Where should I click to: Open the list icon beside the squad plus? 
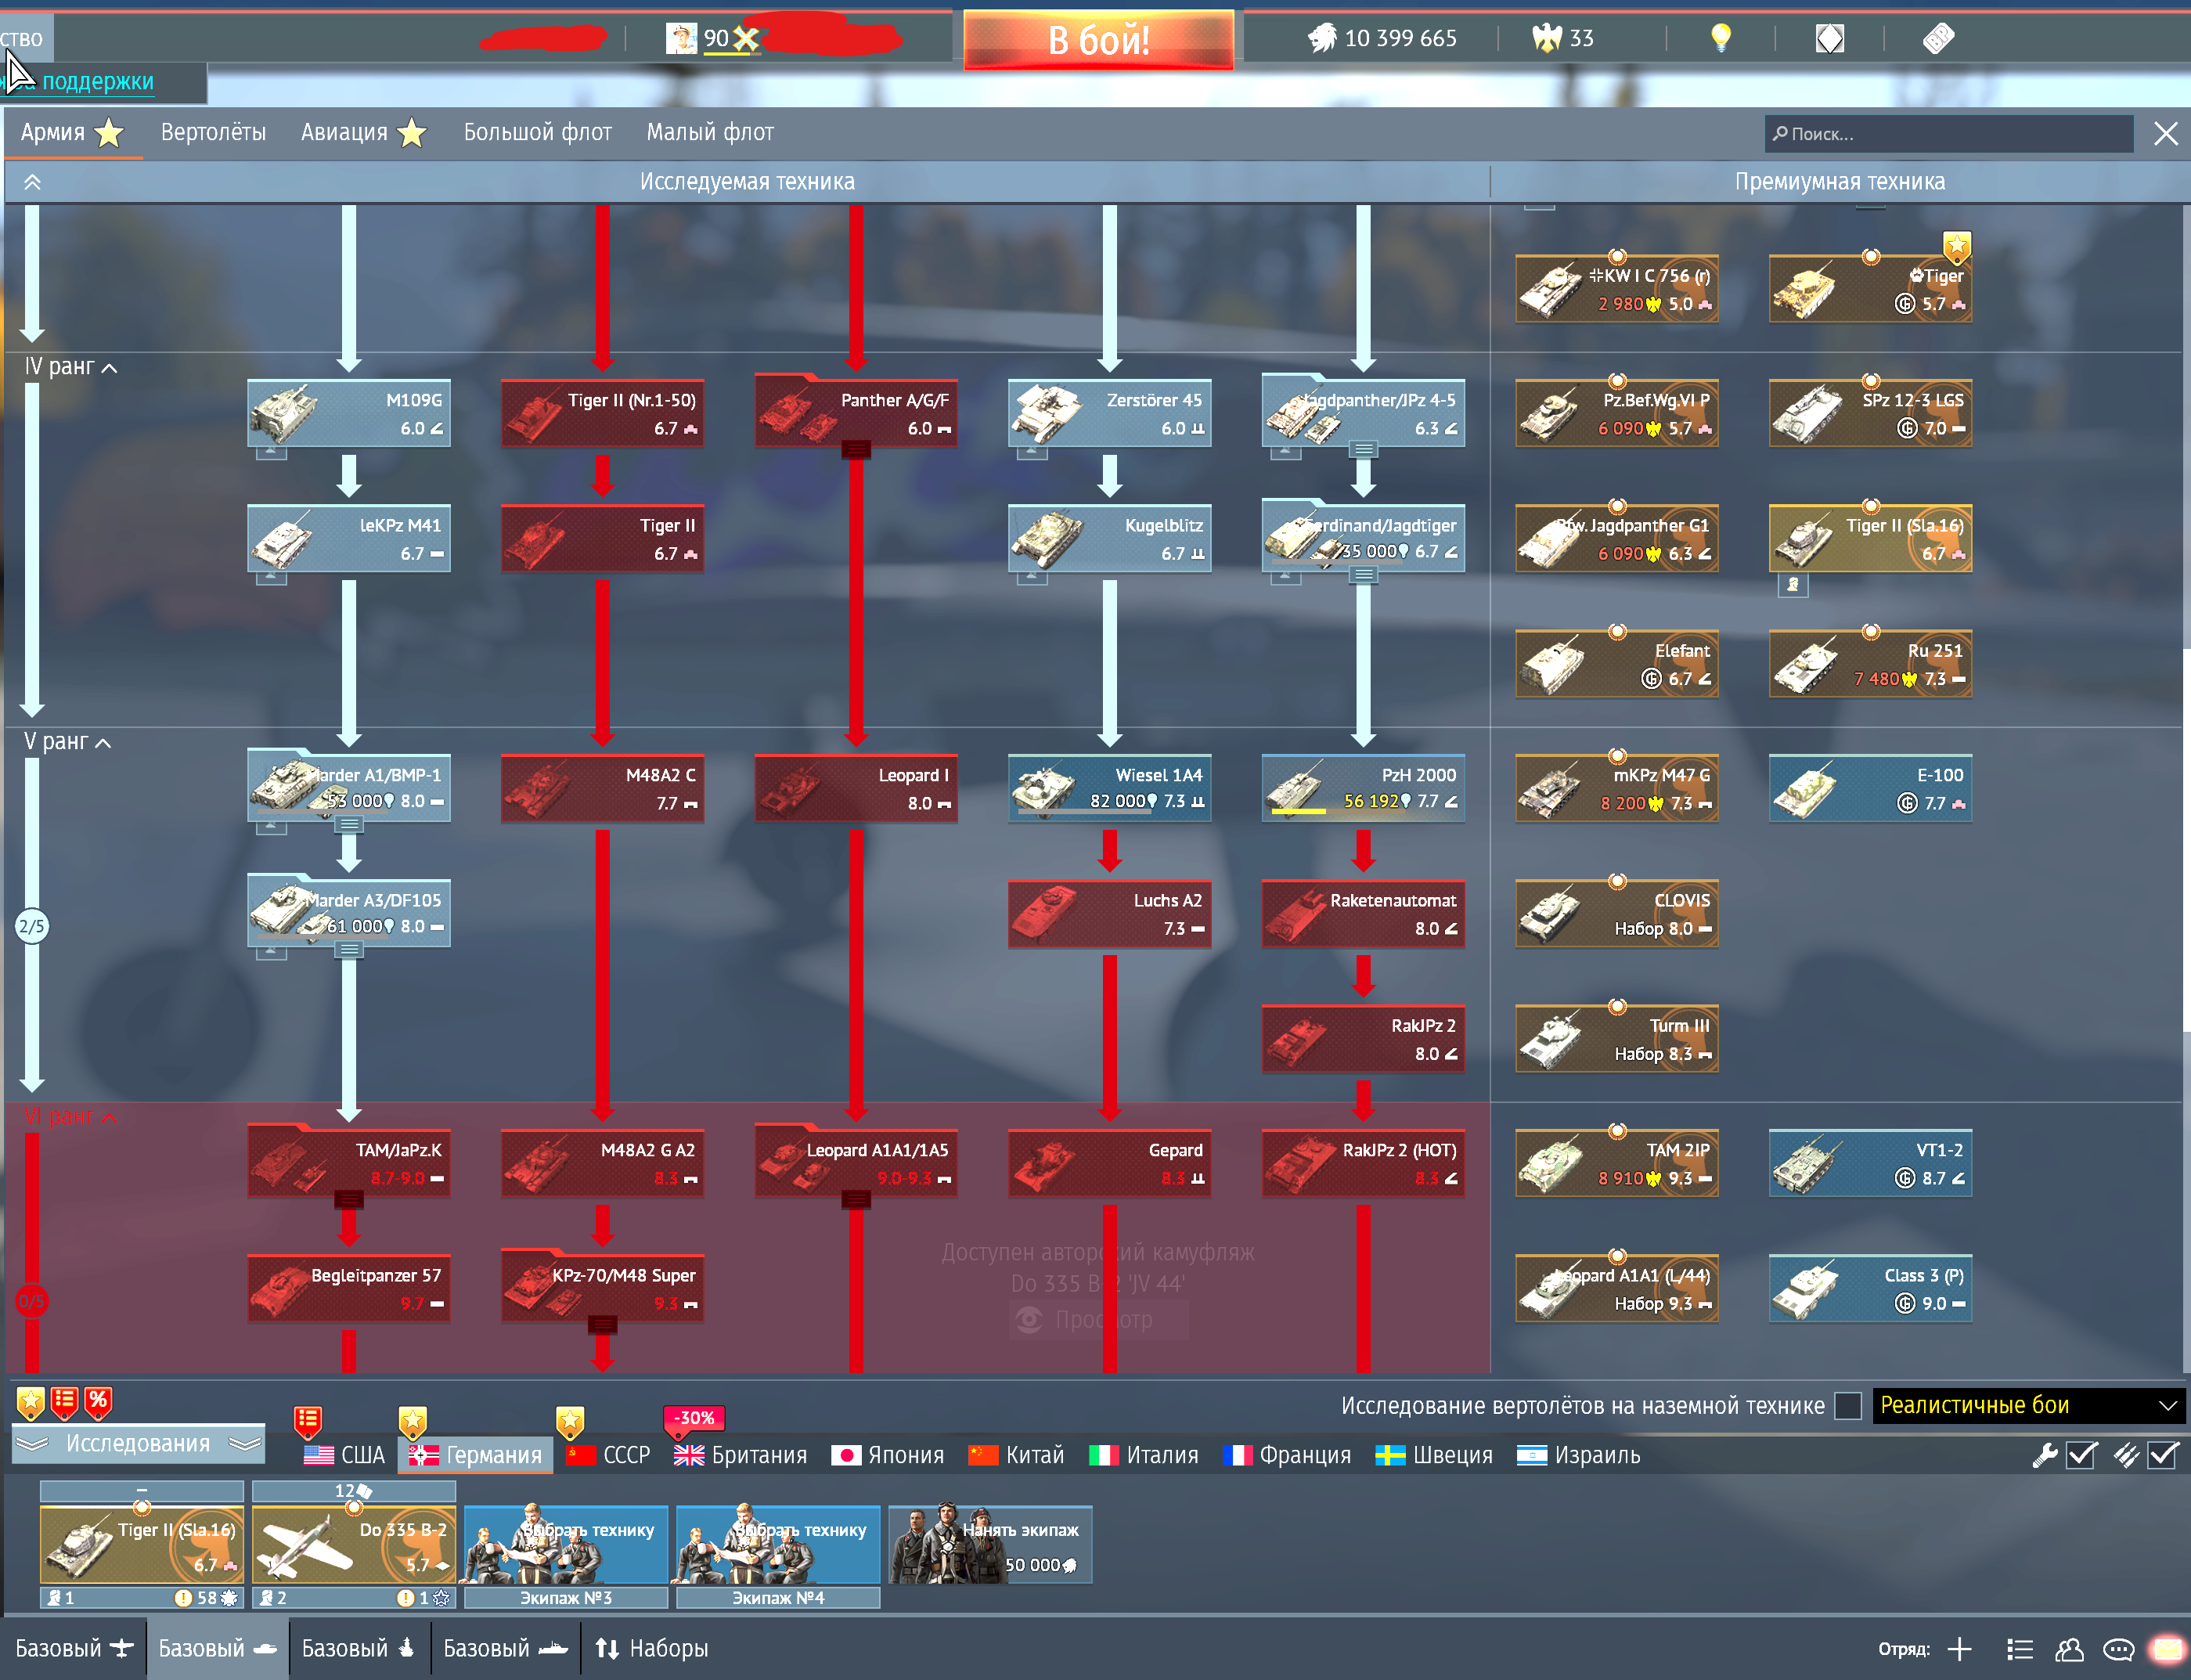(2019, 1649)
